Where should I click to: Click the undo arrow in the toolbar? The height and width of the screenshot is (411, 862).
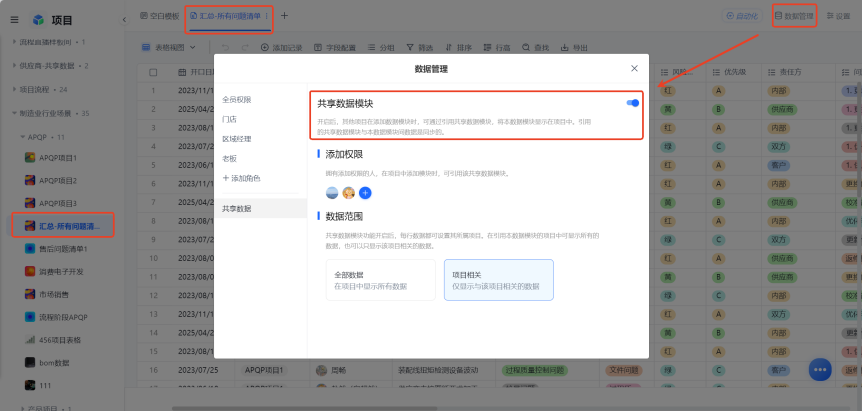(225, 48)
